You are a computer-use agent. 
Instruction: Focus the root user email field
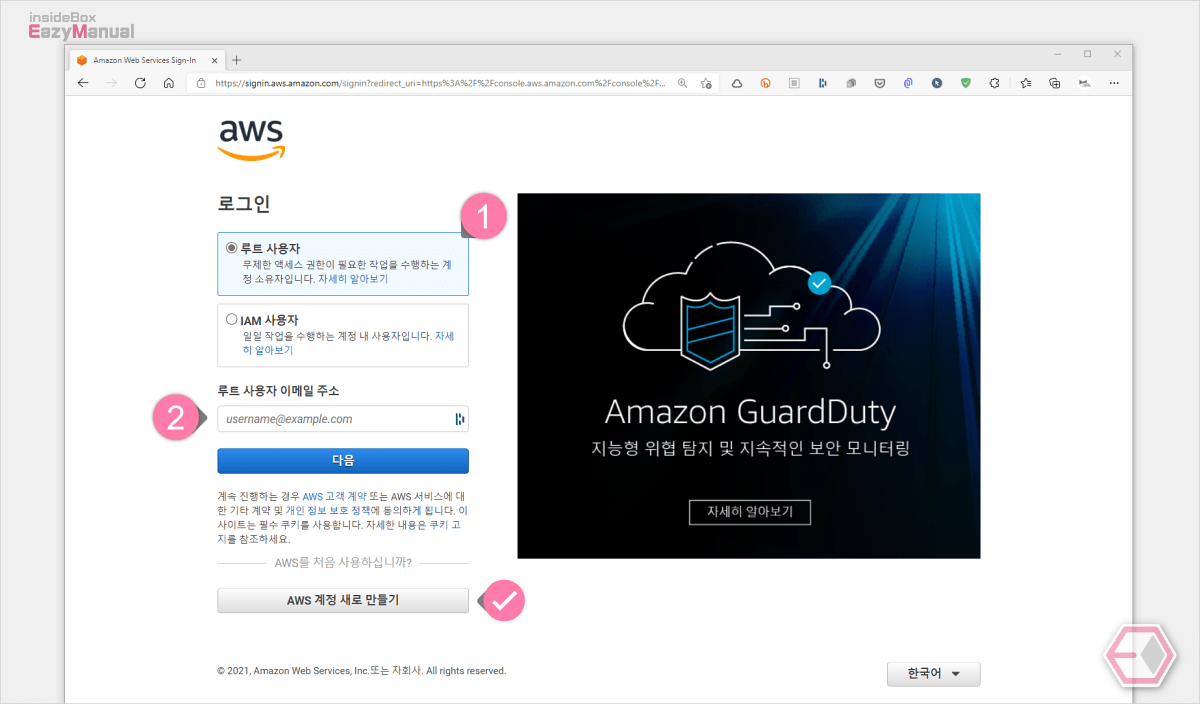coord(343,419)
